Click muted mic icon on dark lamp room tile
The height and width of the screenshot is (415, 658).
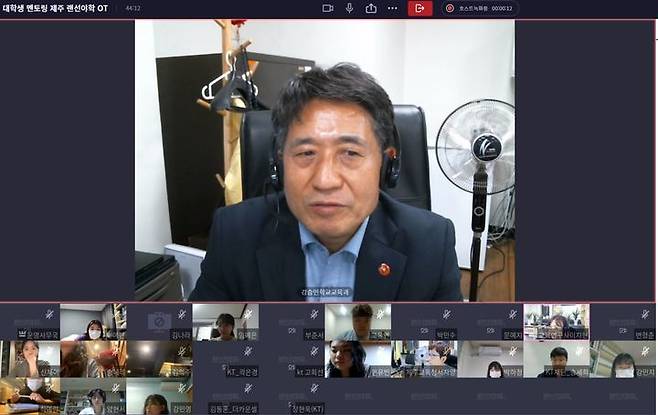pyautogui.click(x=182, y=351)
